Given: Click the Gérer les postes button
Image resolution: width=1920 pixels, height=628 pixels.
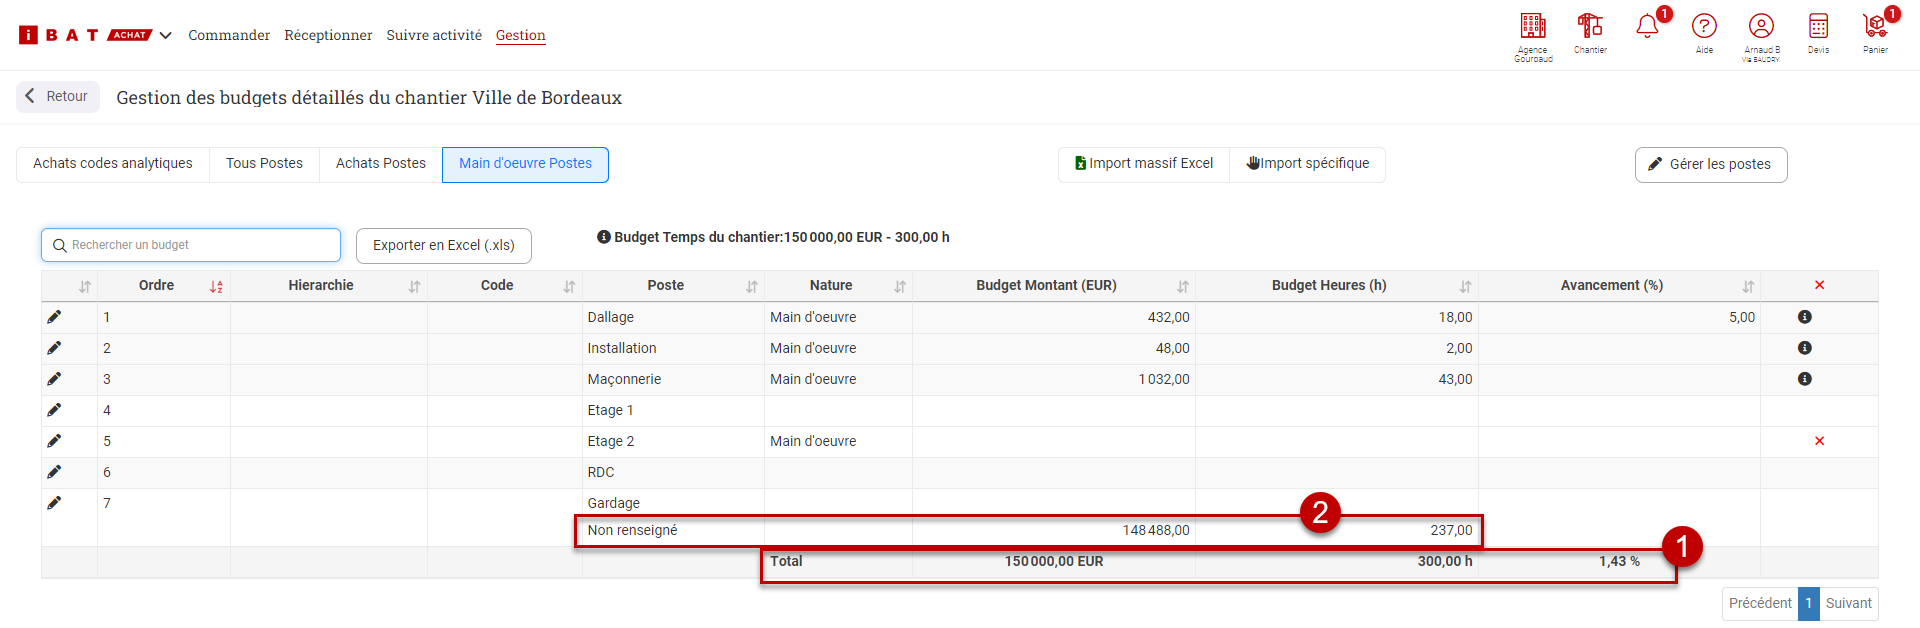Looking at the screenshot, I should point(1710,165).
